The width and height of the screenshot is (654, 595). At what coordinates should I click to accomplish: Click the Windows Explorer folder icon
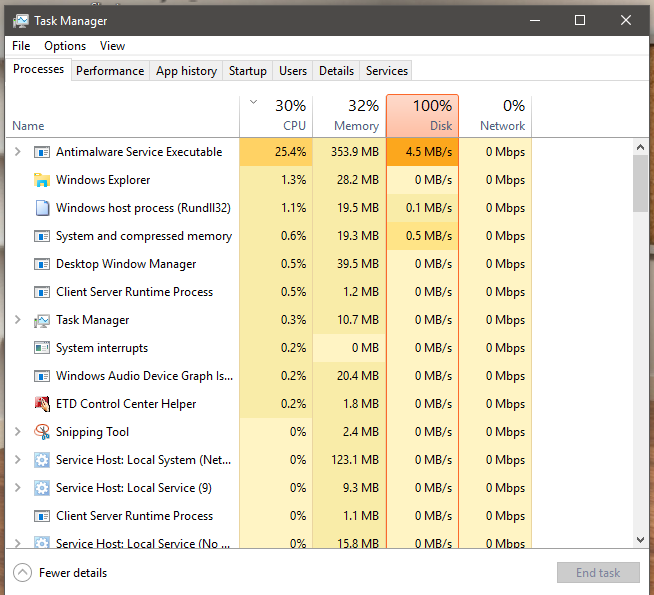click(x=42, y=180)
